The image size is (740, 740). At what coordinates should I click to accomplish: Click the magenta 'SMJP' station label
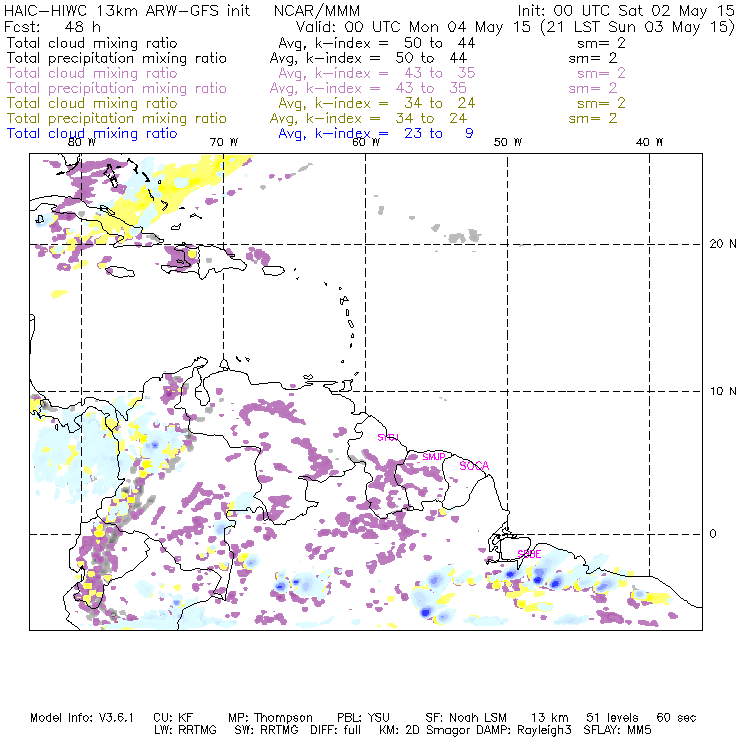pos(434,456)
